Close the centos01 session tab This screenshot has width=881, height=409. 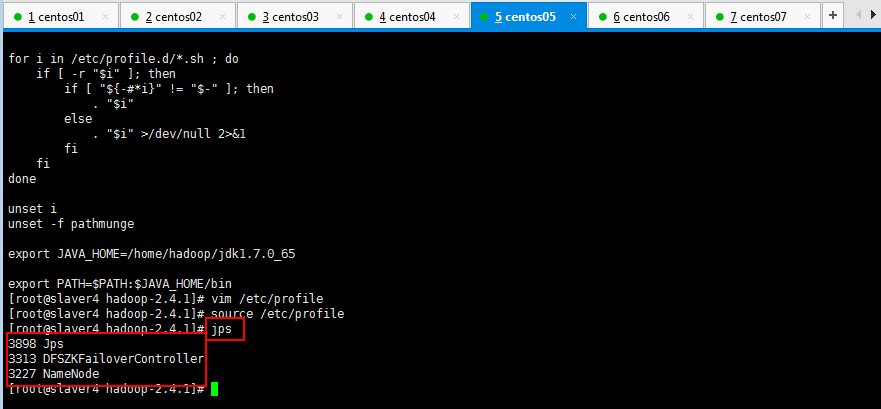click(x=106, y=17)
